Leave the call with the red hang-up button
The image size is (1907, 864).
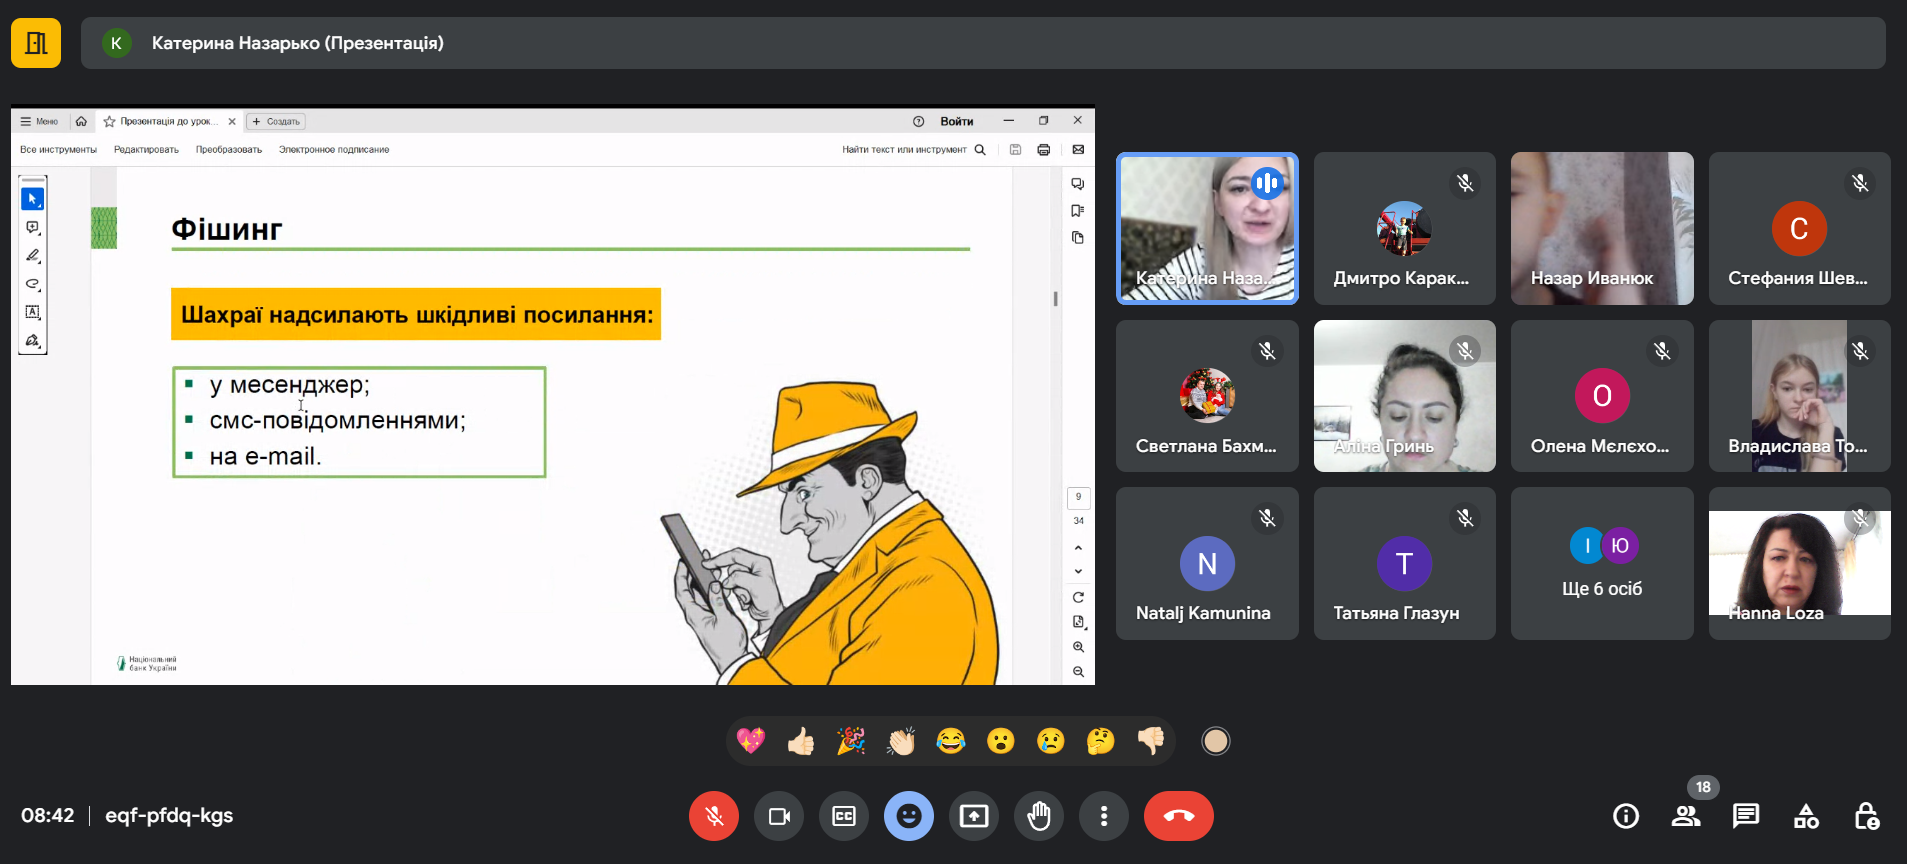pyautogui.click(x=1178, y=816)
